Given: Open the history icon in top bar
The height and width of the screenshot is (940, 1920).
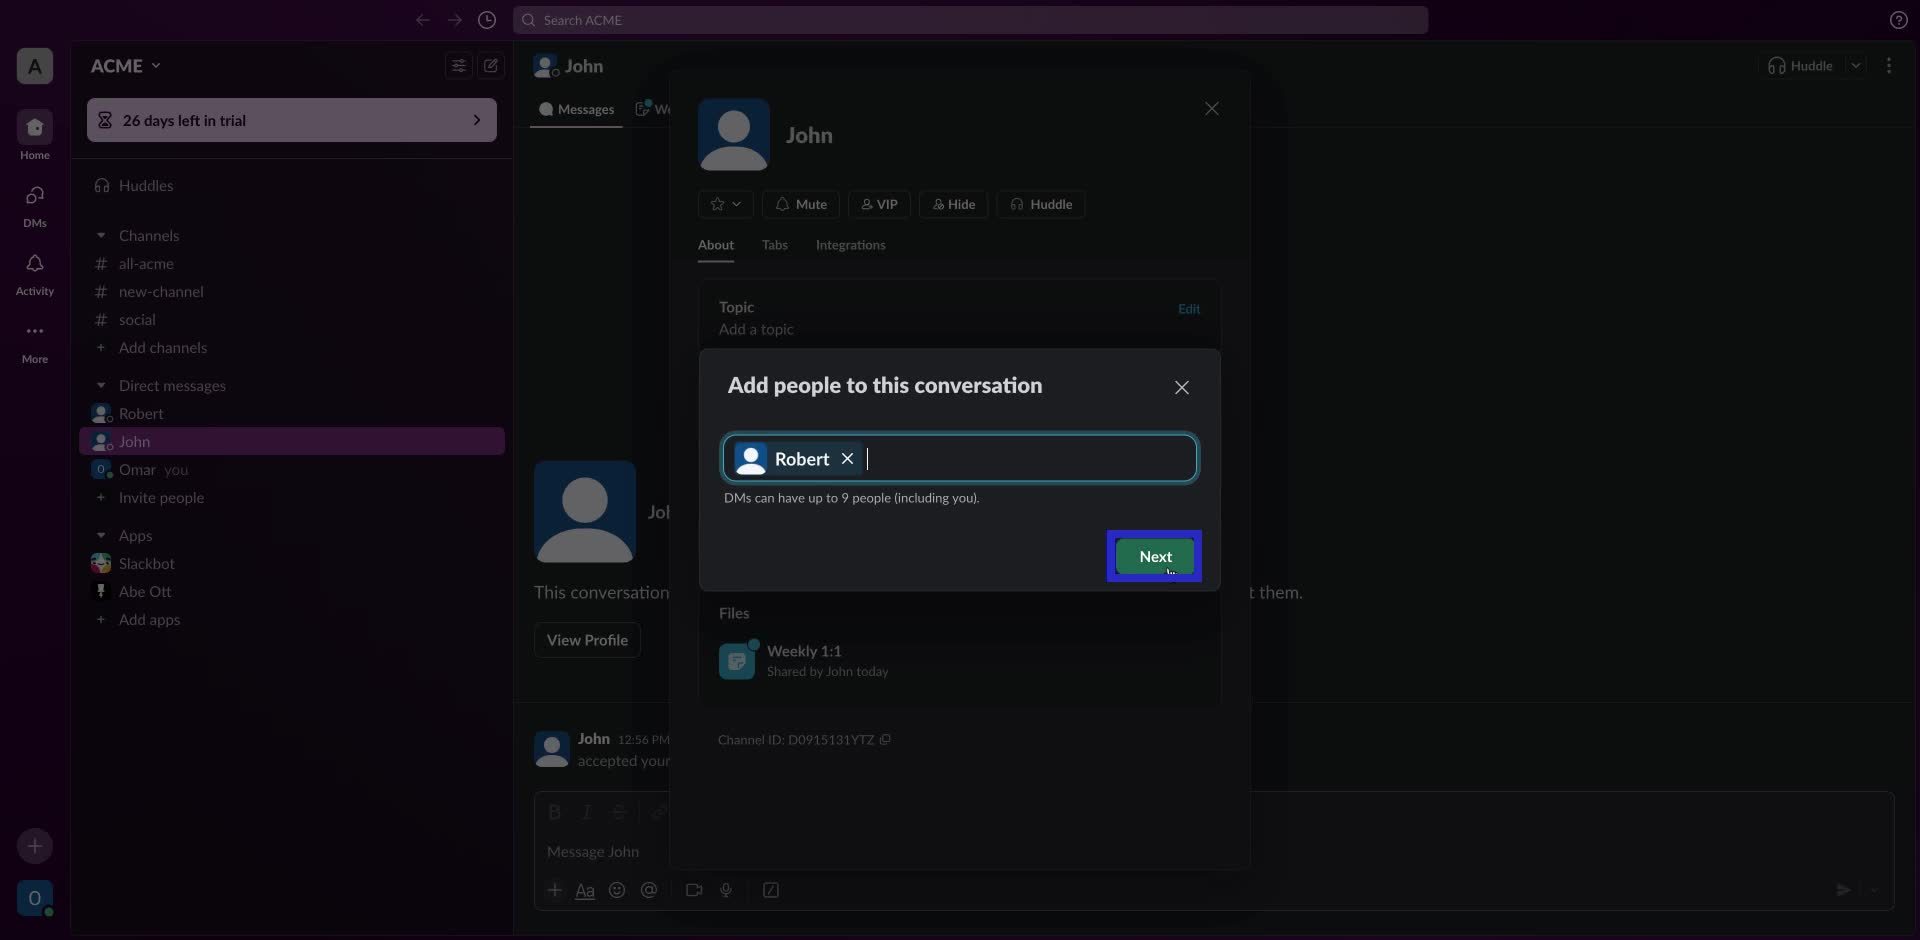Looking at the screenshot, I should 487,20.
